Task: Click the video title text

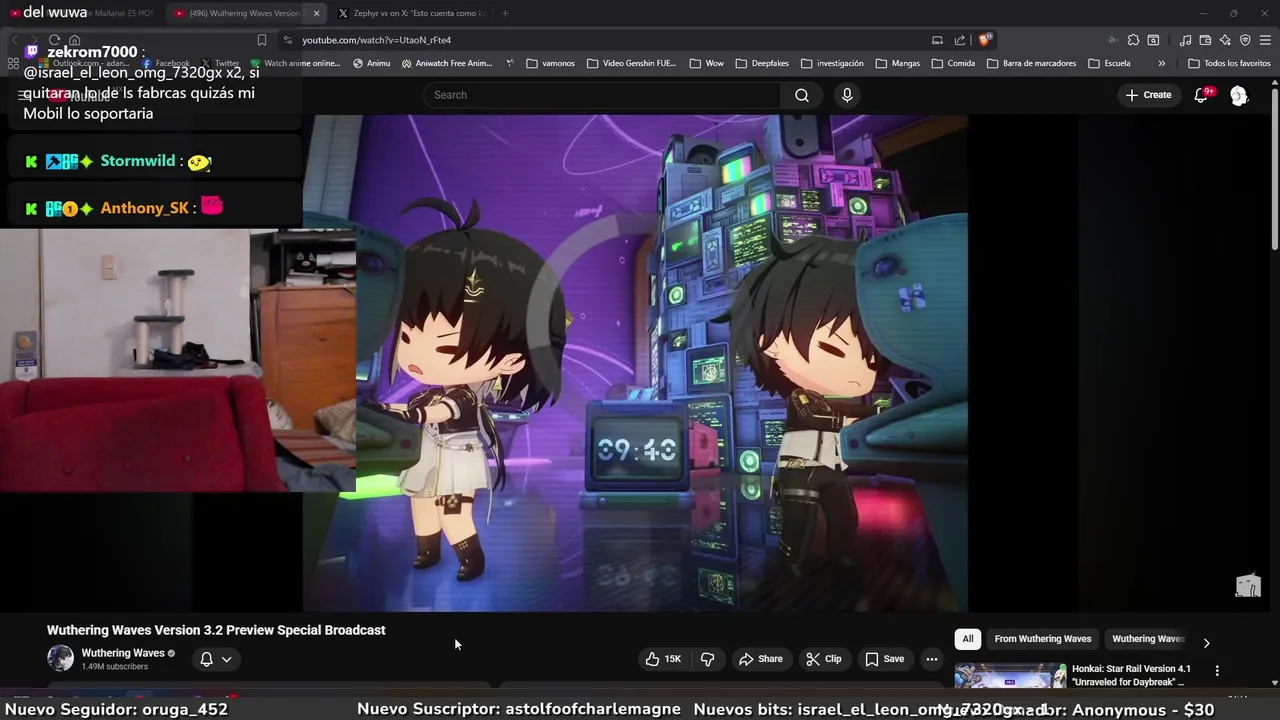Action: click(x=216, y=630)
